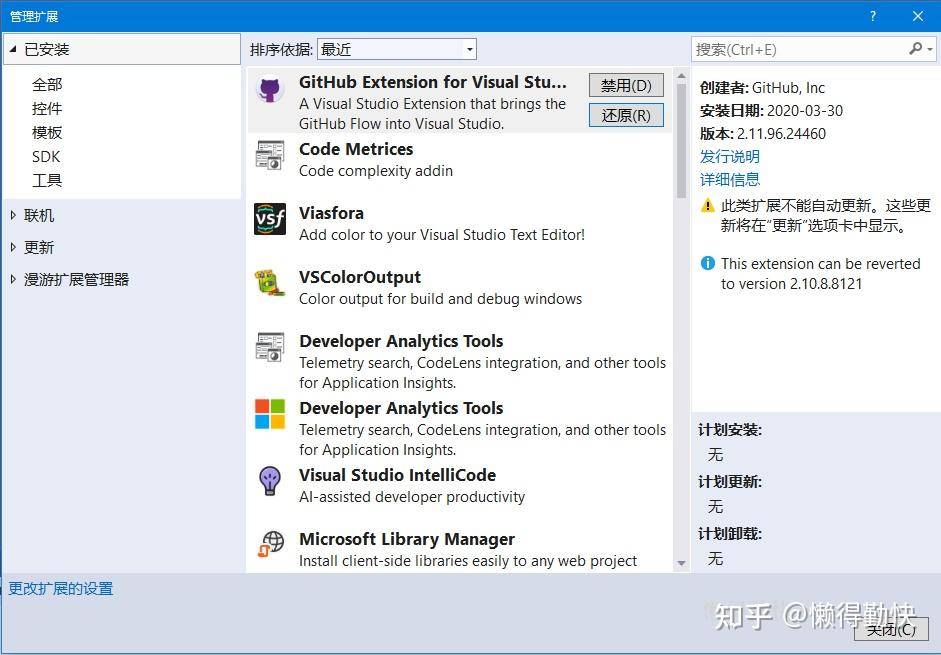This screenshot has width=941, height=655.
Task: Click 'AI-assisted developer productivity' description
Action: coord(412,497)
